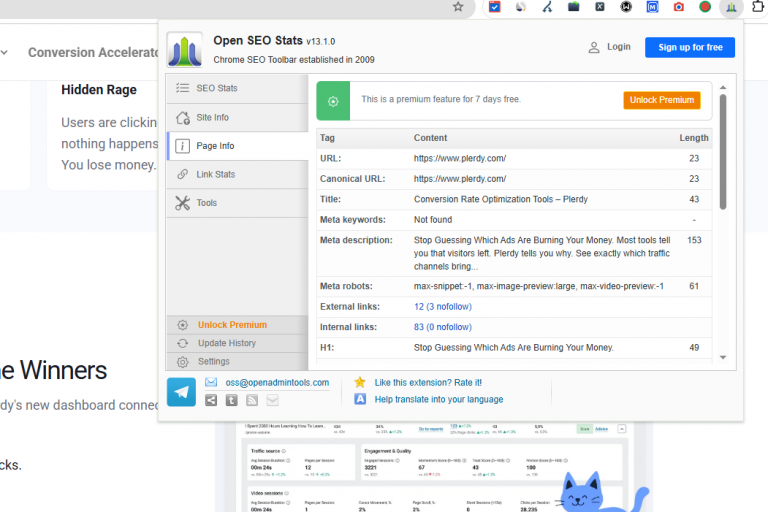Open the Tumblr icon in footer
The height and width of the screenshot is (512, 768).
pos(232,400)
